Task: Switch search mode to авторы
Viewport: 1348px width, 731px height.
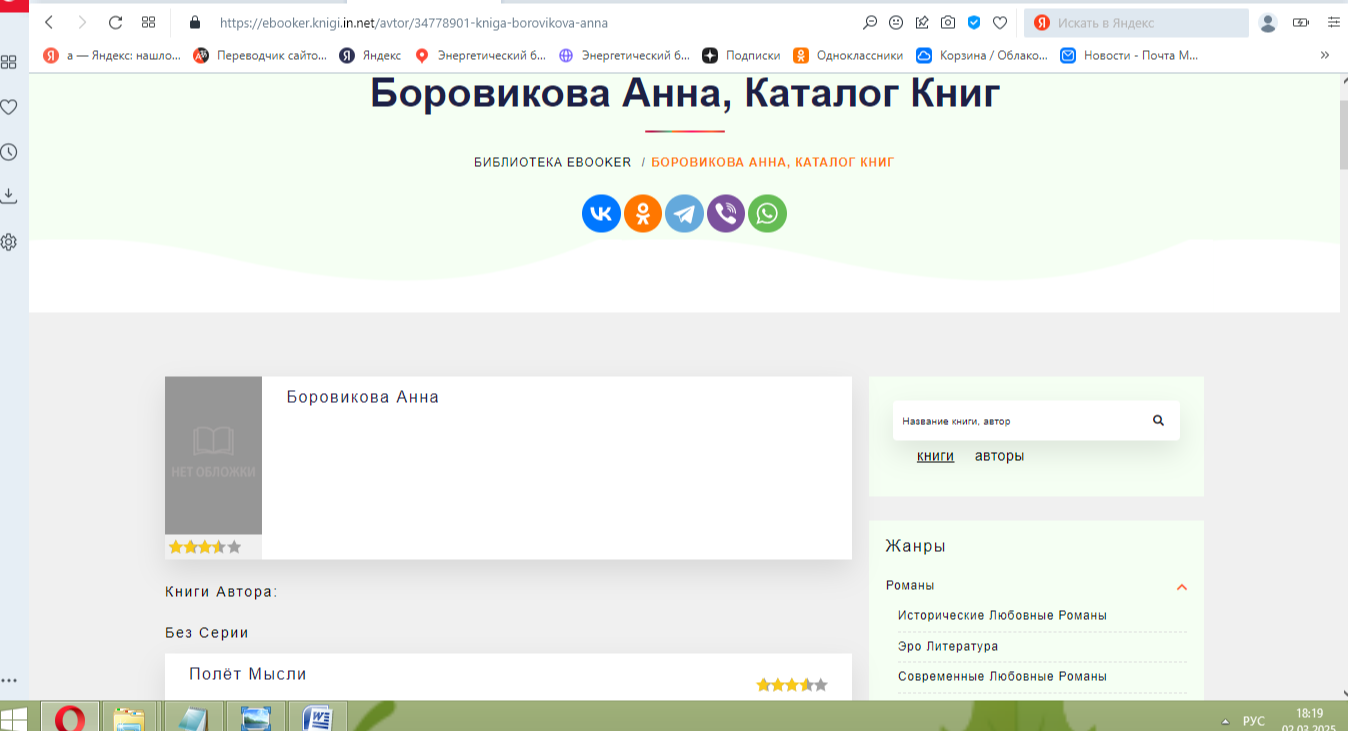Action: pyautogui.click(x=999, y=456)
